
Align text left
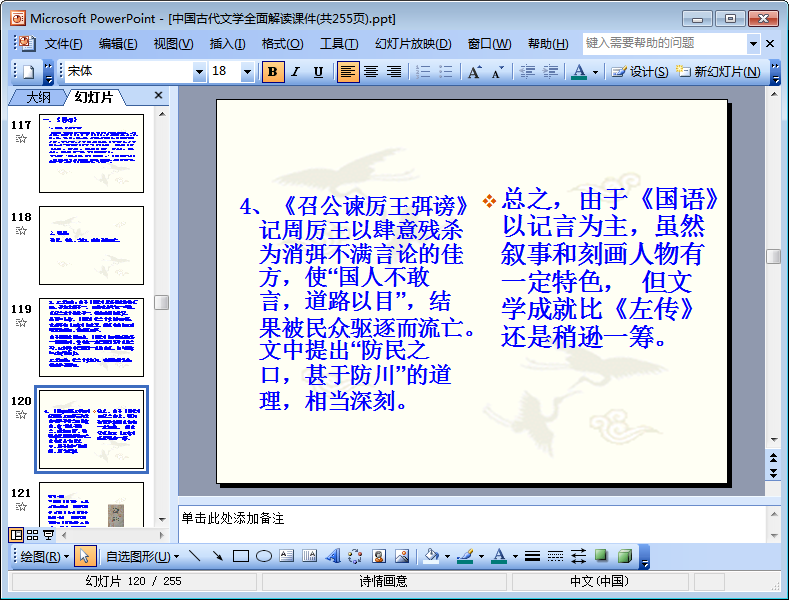(x=348, y=72)
